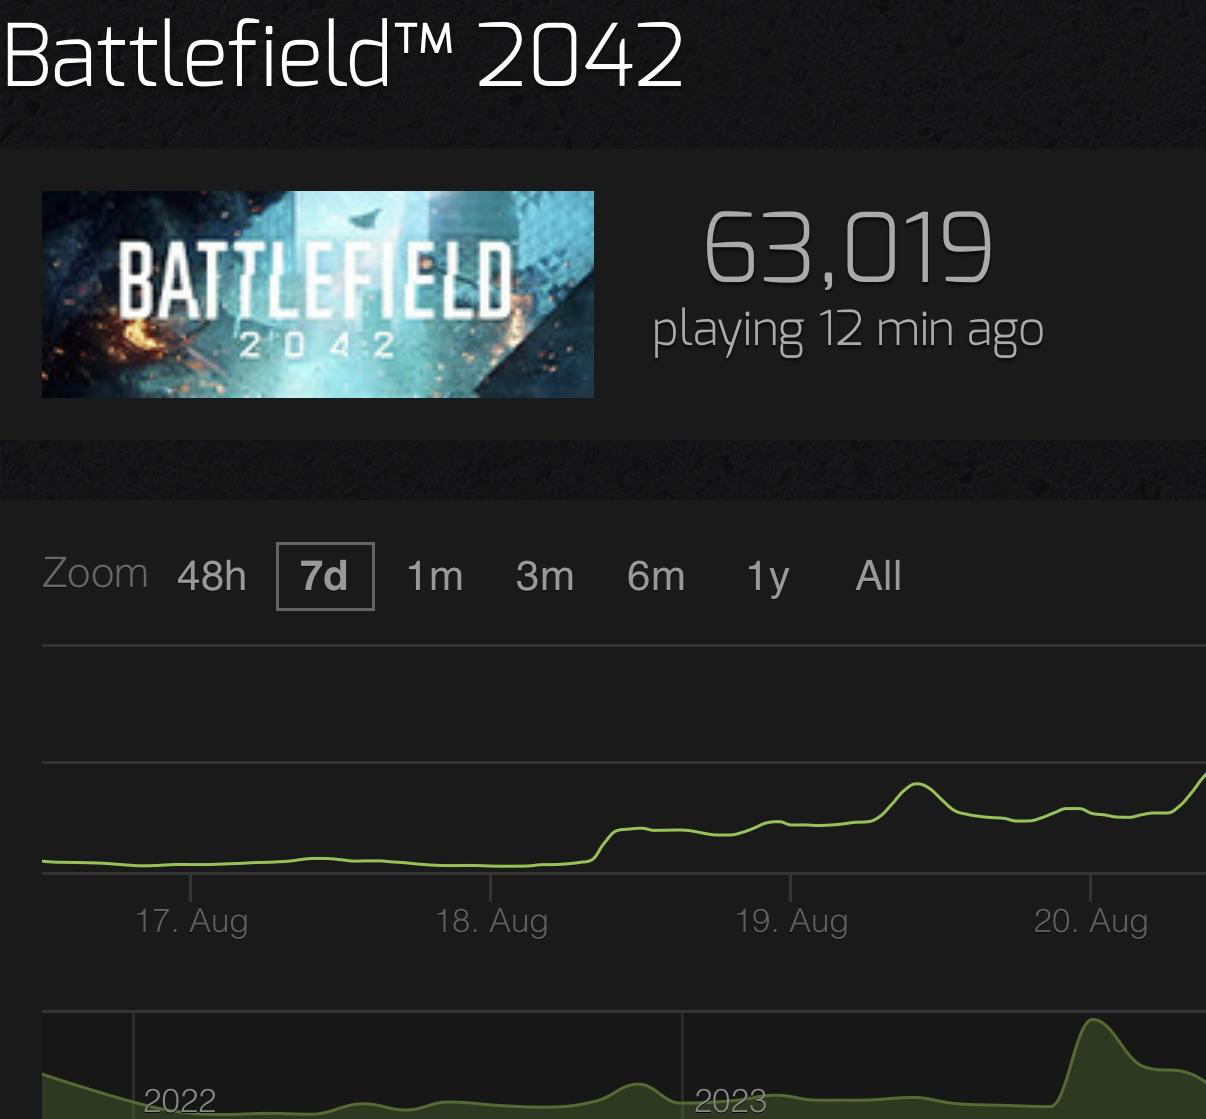
Task: Switch chart zoom to 3m
Action: 545,576
